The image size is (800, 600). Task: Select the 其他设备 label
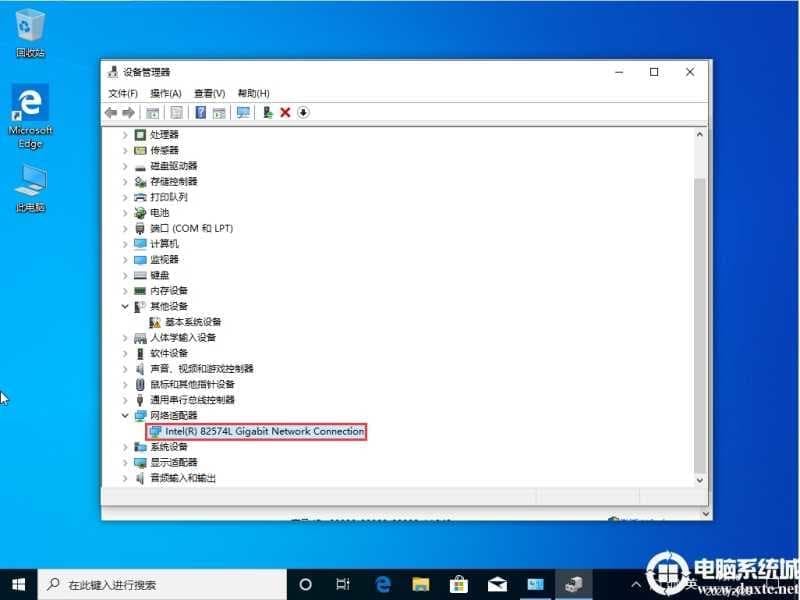pos(169,306)
